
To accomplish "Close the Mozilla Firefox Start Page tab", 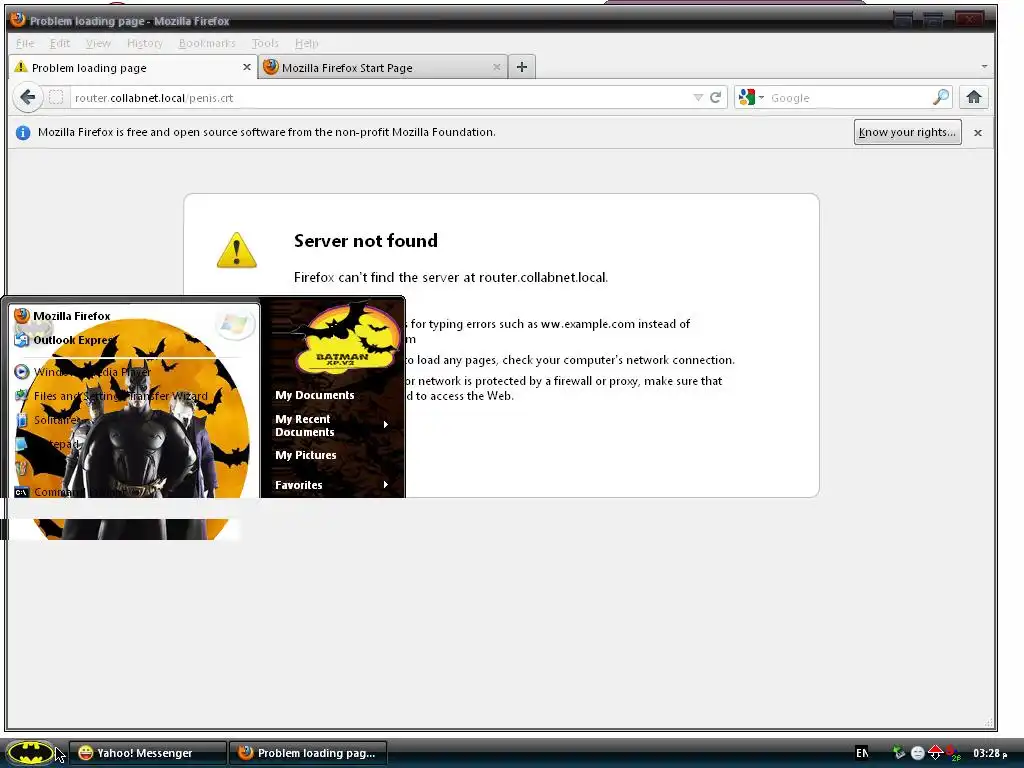I will click(x=496, y=67).
